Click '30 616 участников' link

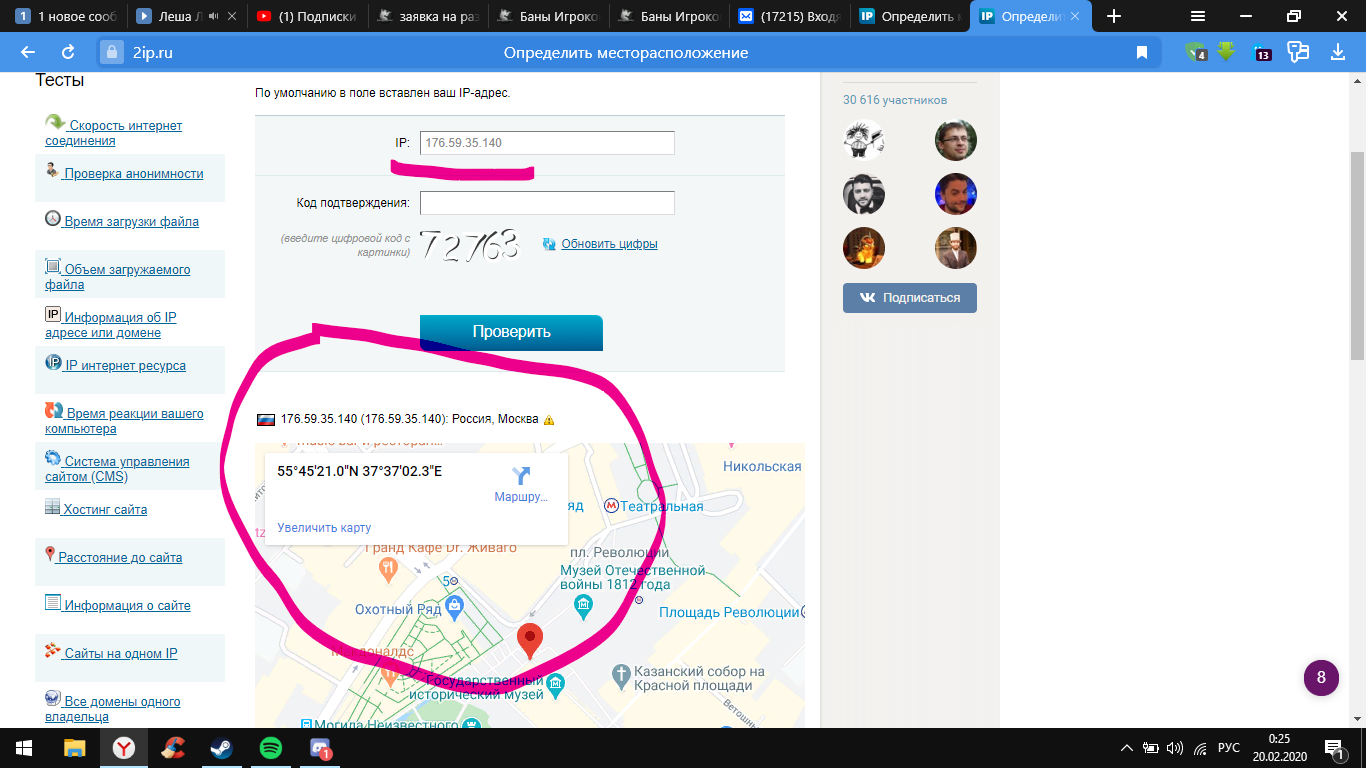click(895, 100)
